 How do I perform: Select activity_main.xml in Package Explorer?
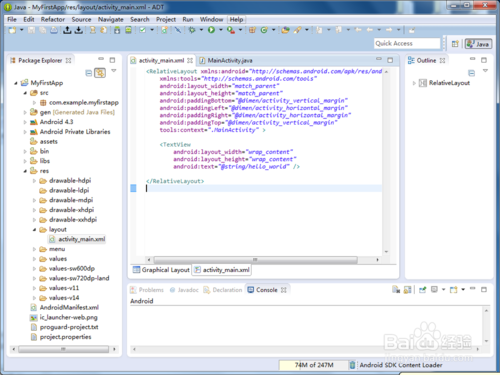[78, 239]
